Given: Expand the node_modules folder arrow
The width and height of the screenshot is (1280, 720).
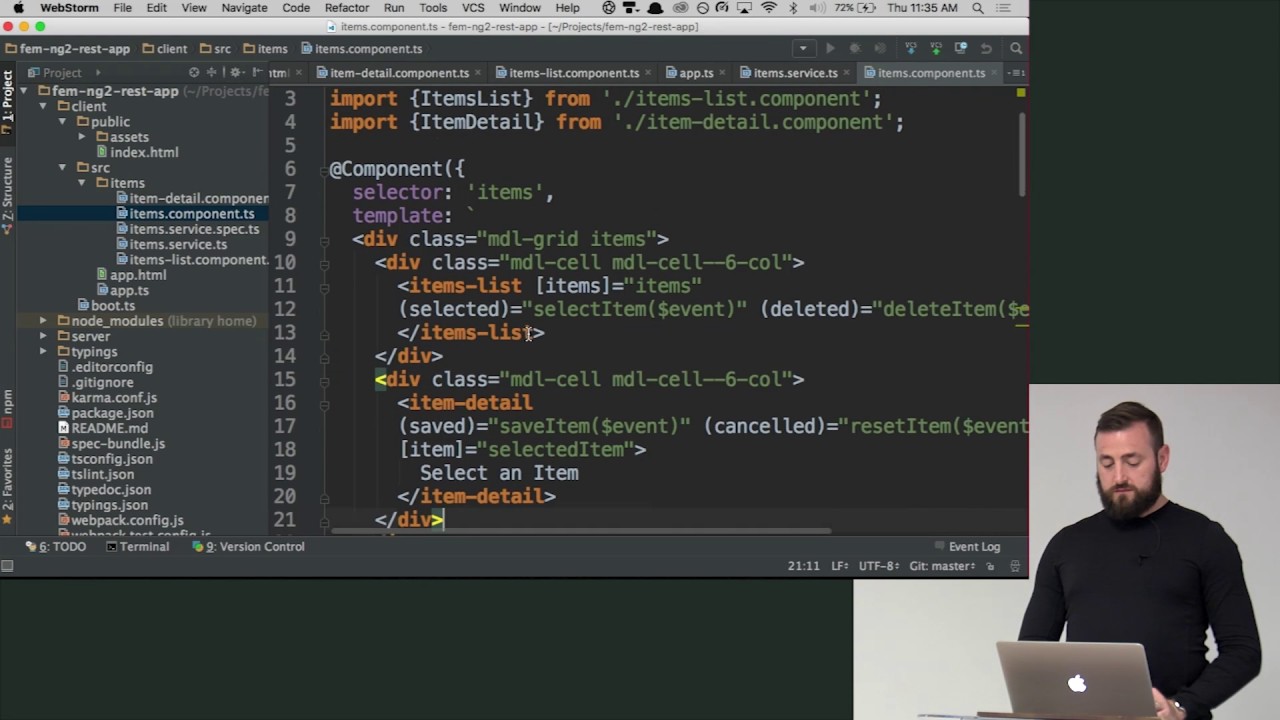Looking at the screenshot, I should click(x=43, y=321).
